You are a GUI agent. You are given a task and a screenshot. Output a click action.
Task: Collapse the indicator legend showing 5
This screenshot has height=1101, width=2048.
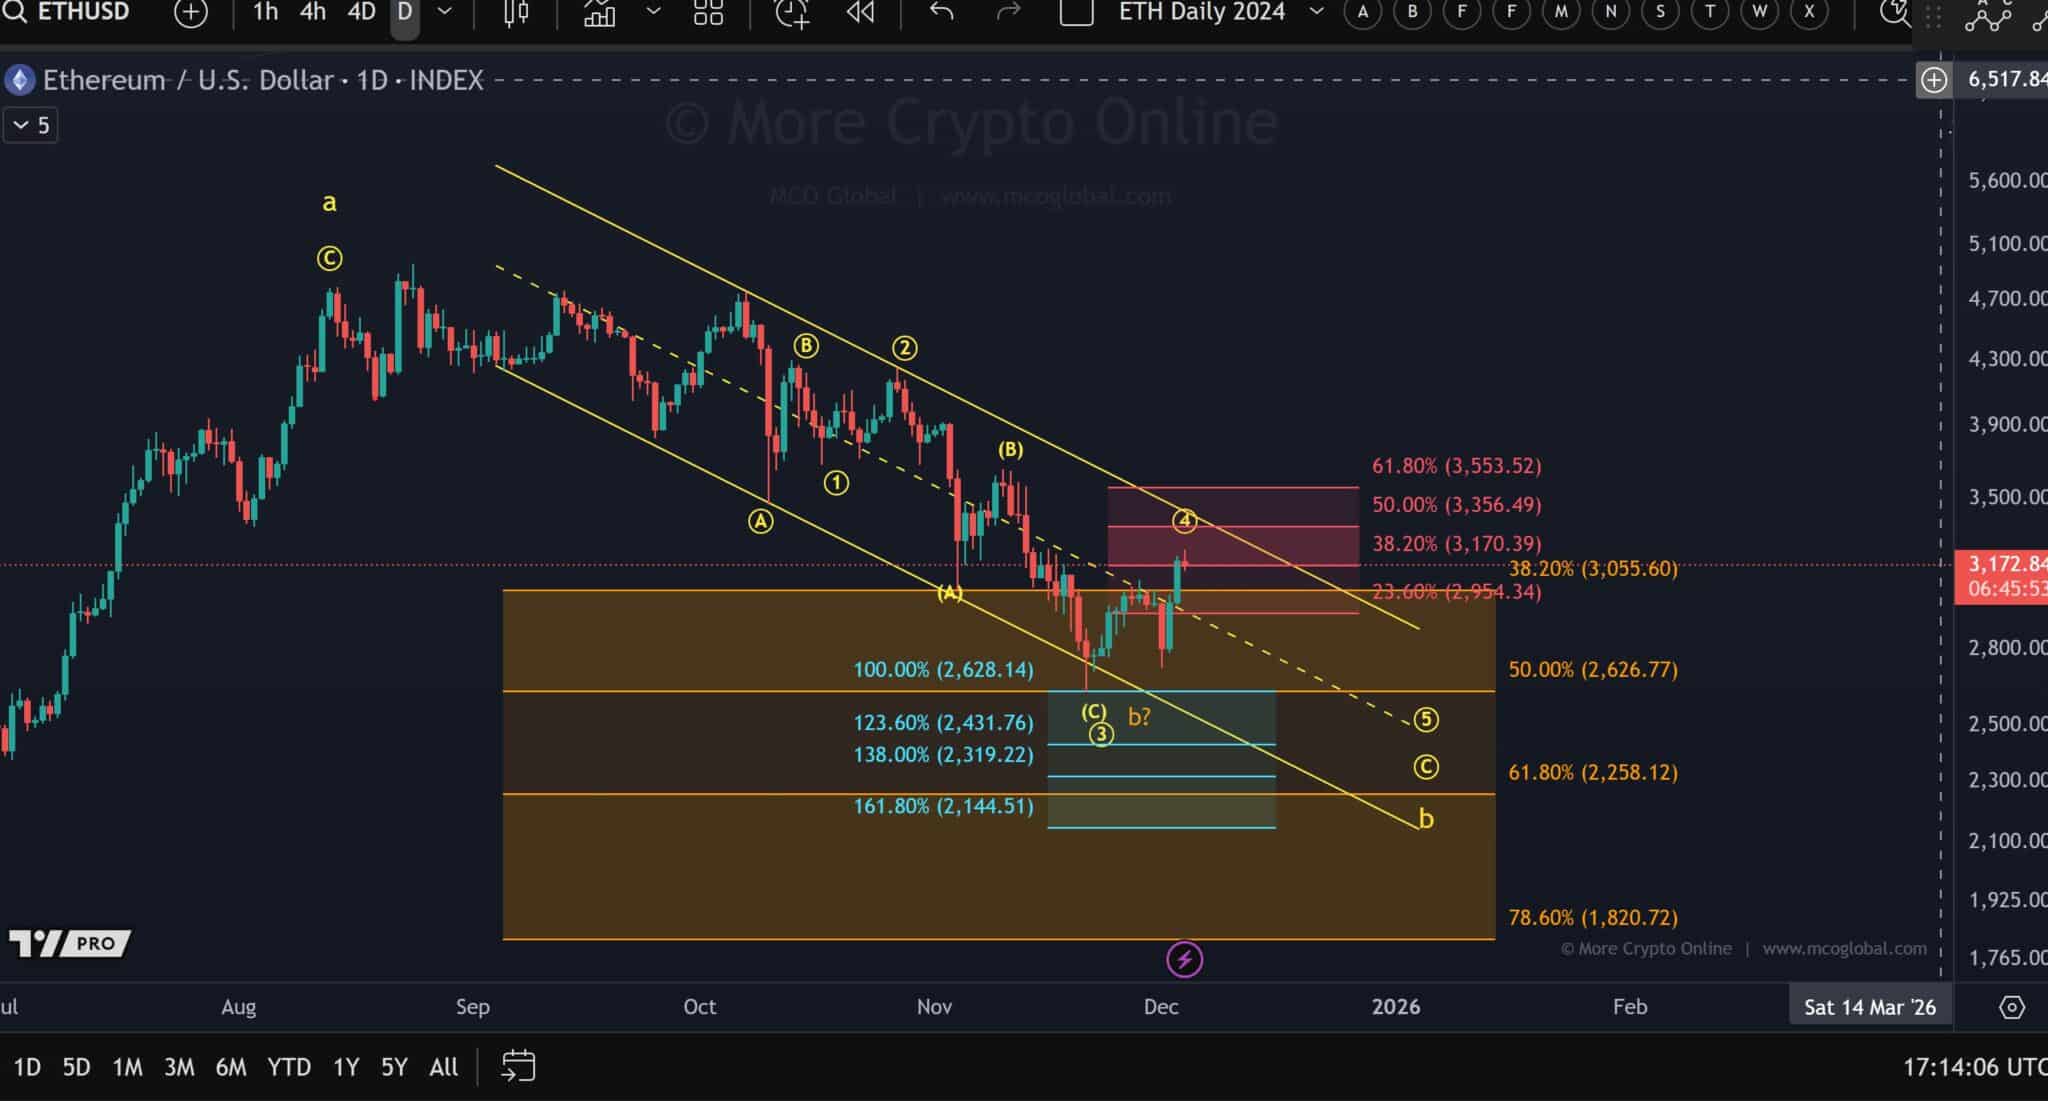tap(31, 125)
